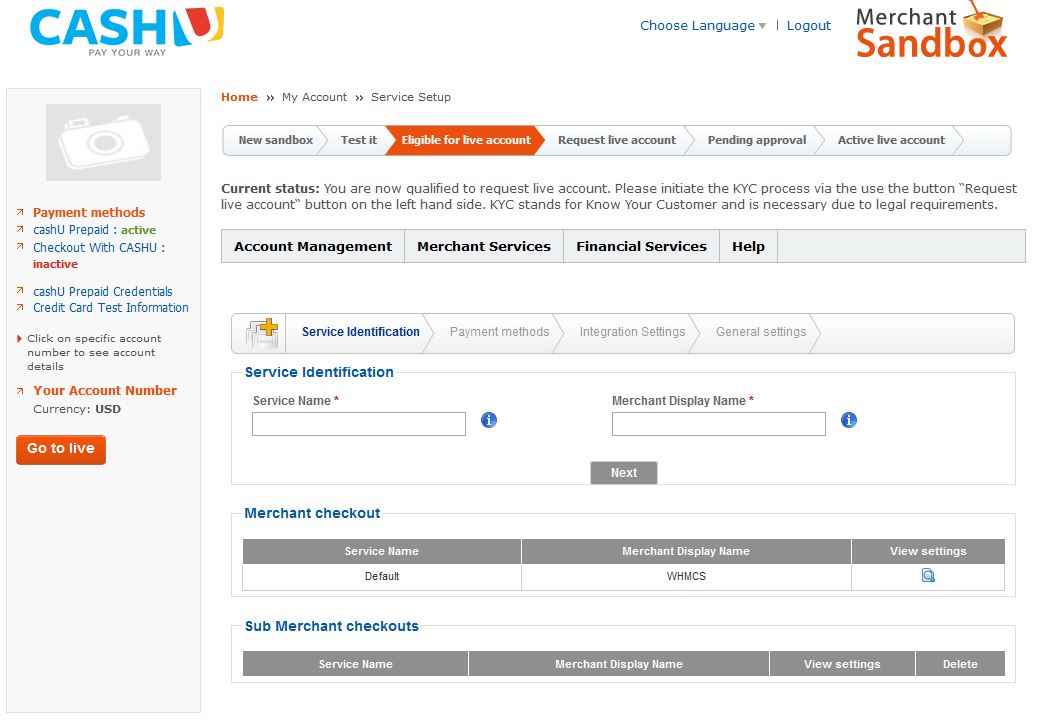The height and width of the screenshot is (720, 1037).
Task: Click the Currency: USD text
Action: [77, 409]
